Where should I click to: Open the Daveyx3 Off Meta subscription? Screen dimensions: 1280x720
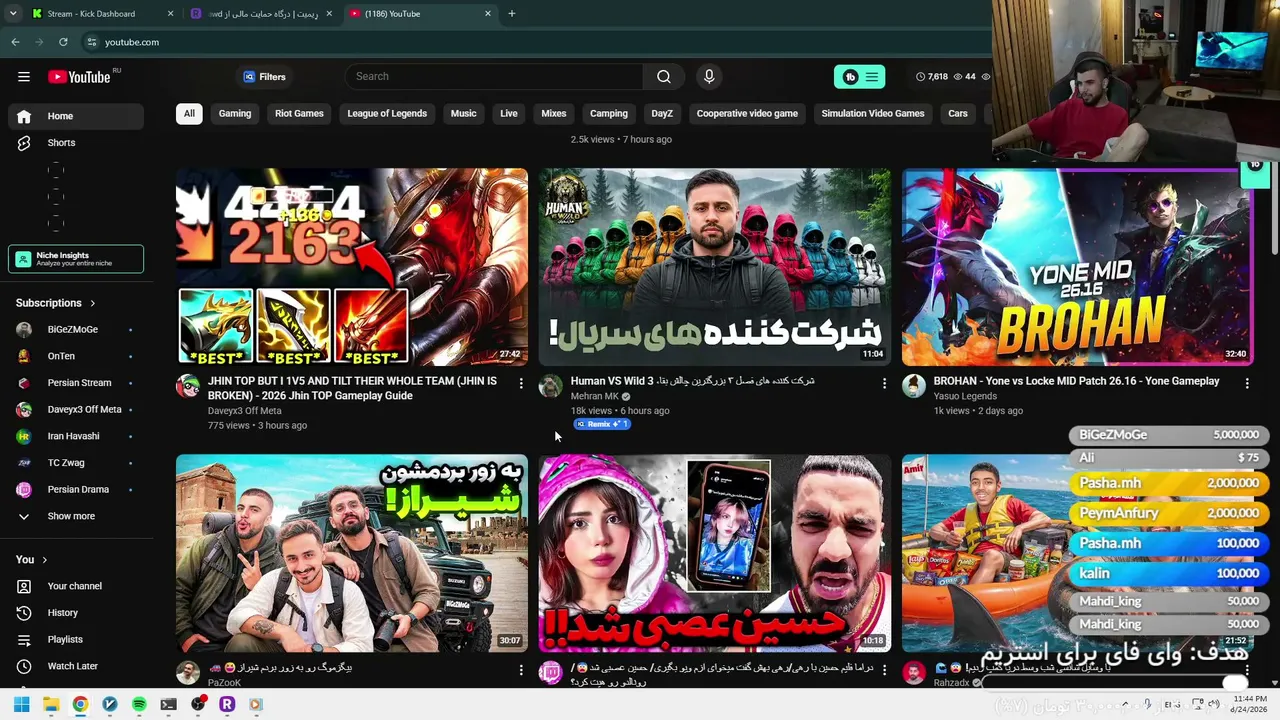[x=76, y=409]
